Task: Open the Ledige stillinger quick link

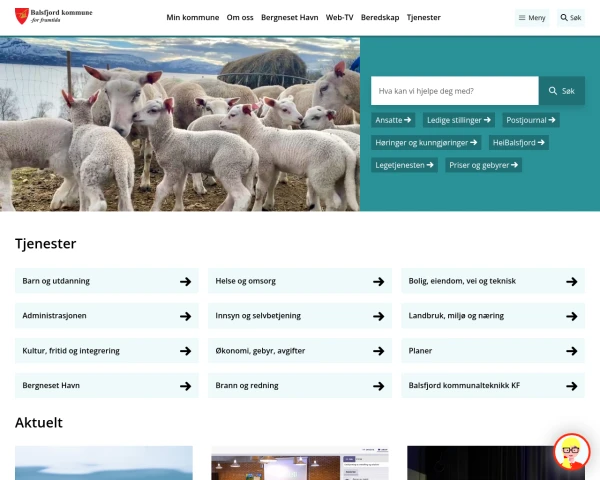Action: (459, 120)
